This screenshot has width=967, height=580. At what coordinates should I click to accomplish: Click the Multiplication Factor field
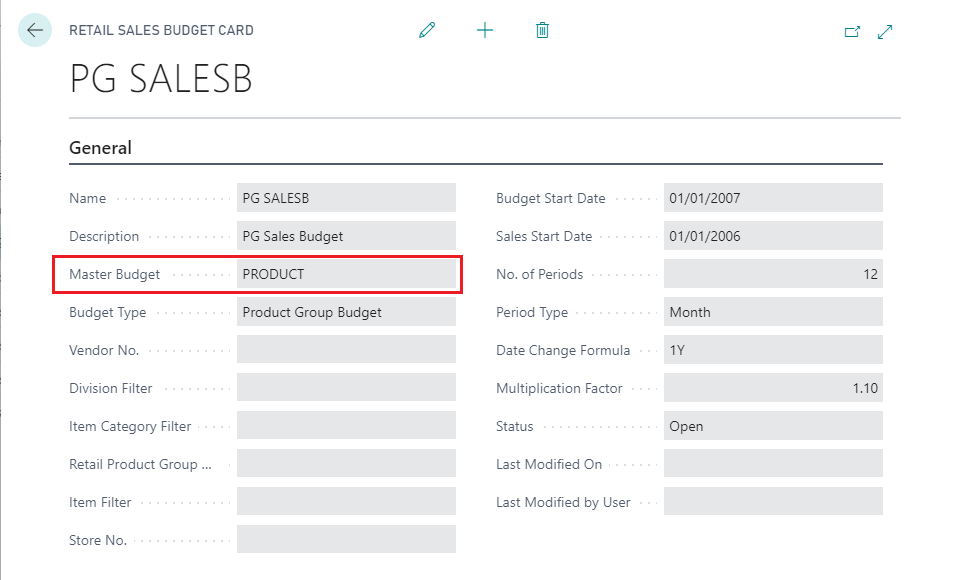(773, 388)
